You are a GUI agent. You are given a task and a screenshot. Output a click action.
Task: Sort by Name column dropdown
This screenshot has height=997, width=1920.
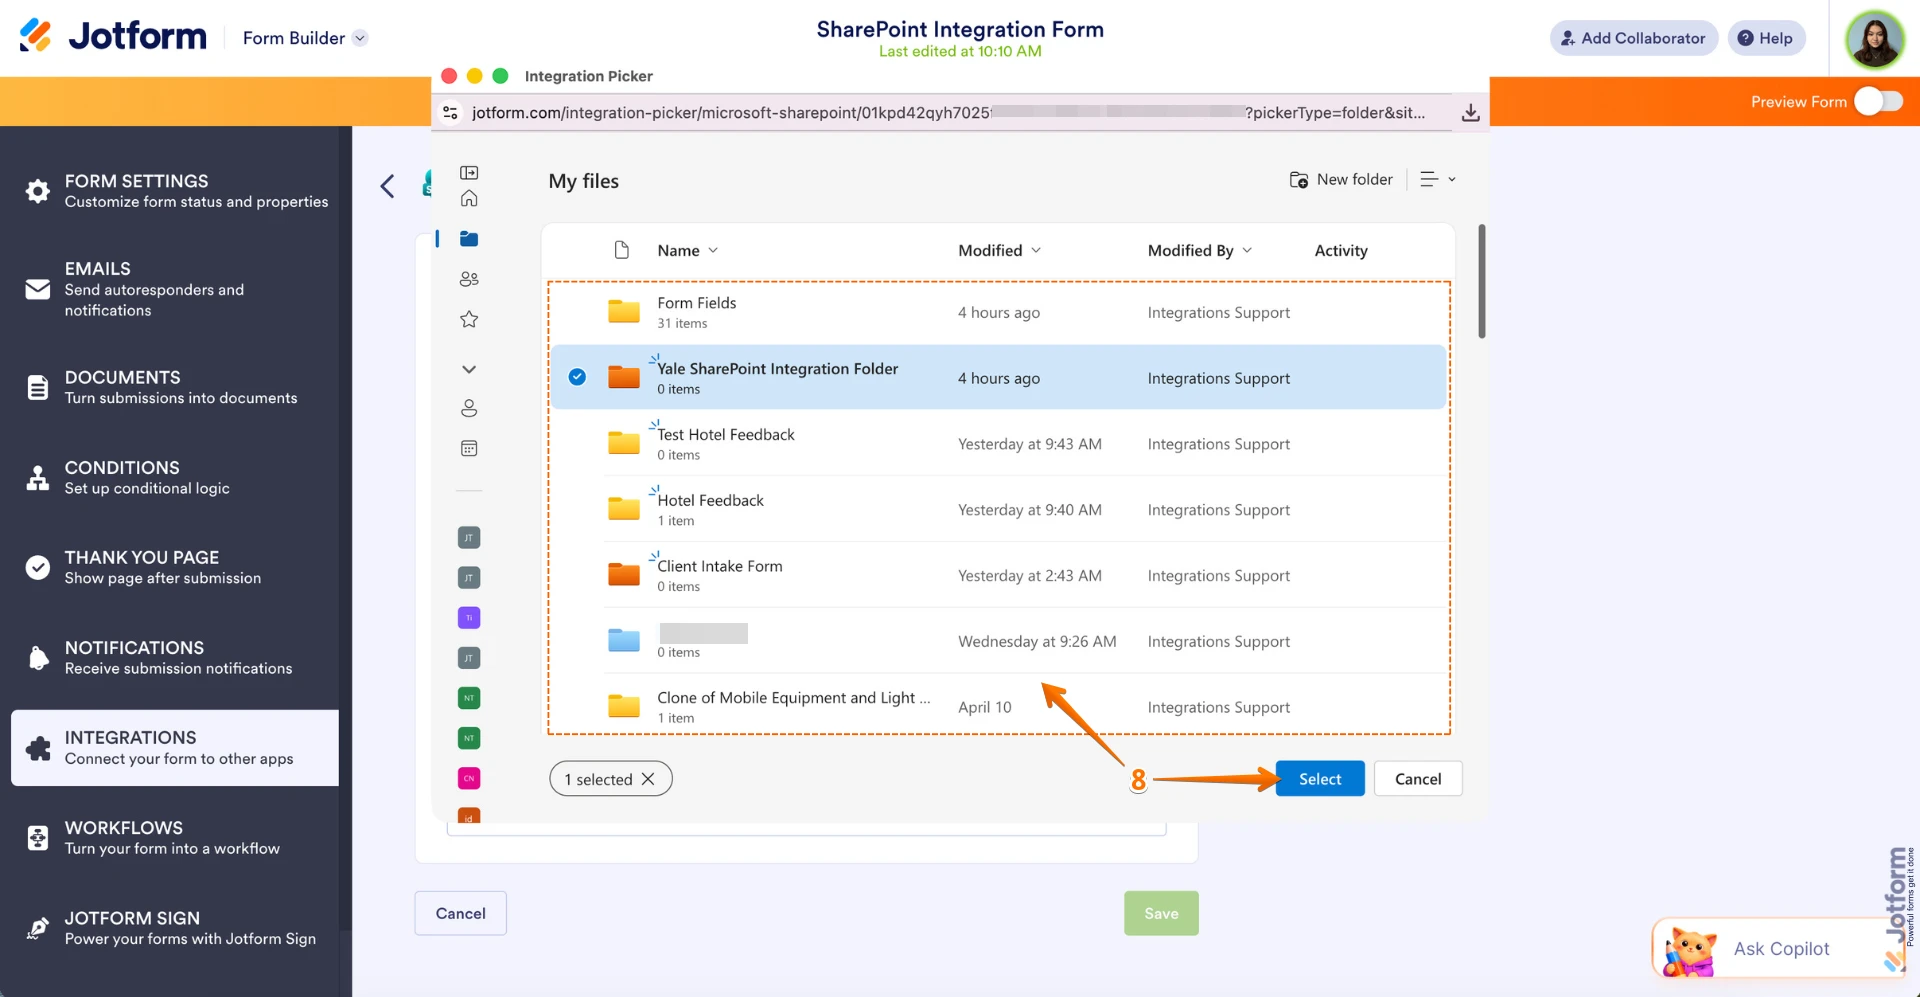pyautogui.click(x=688, y=250)
